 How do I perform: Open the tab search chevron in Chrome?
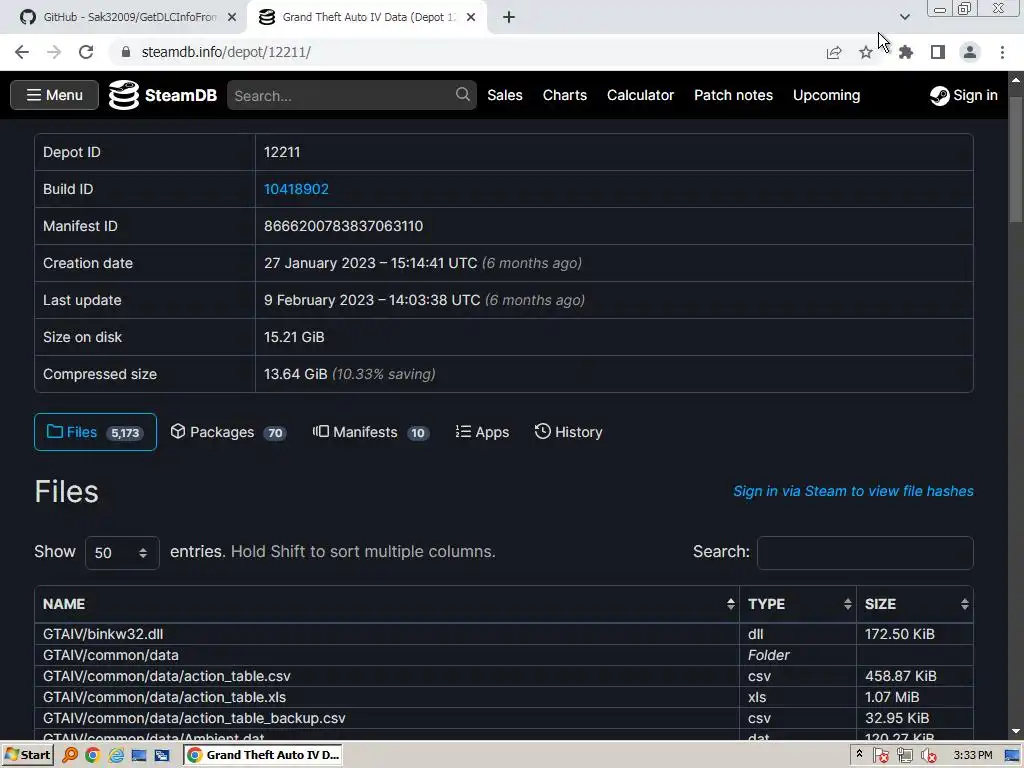point(904,17)
